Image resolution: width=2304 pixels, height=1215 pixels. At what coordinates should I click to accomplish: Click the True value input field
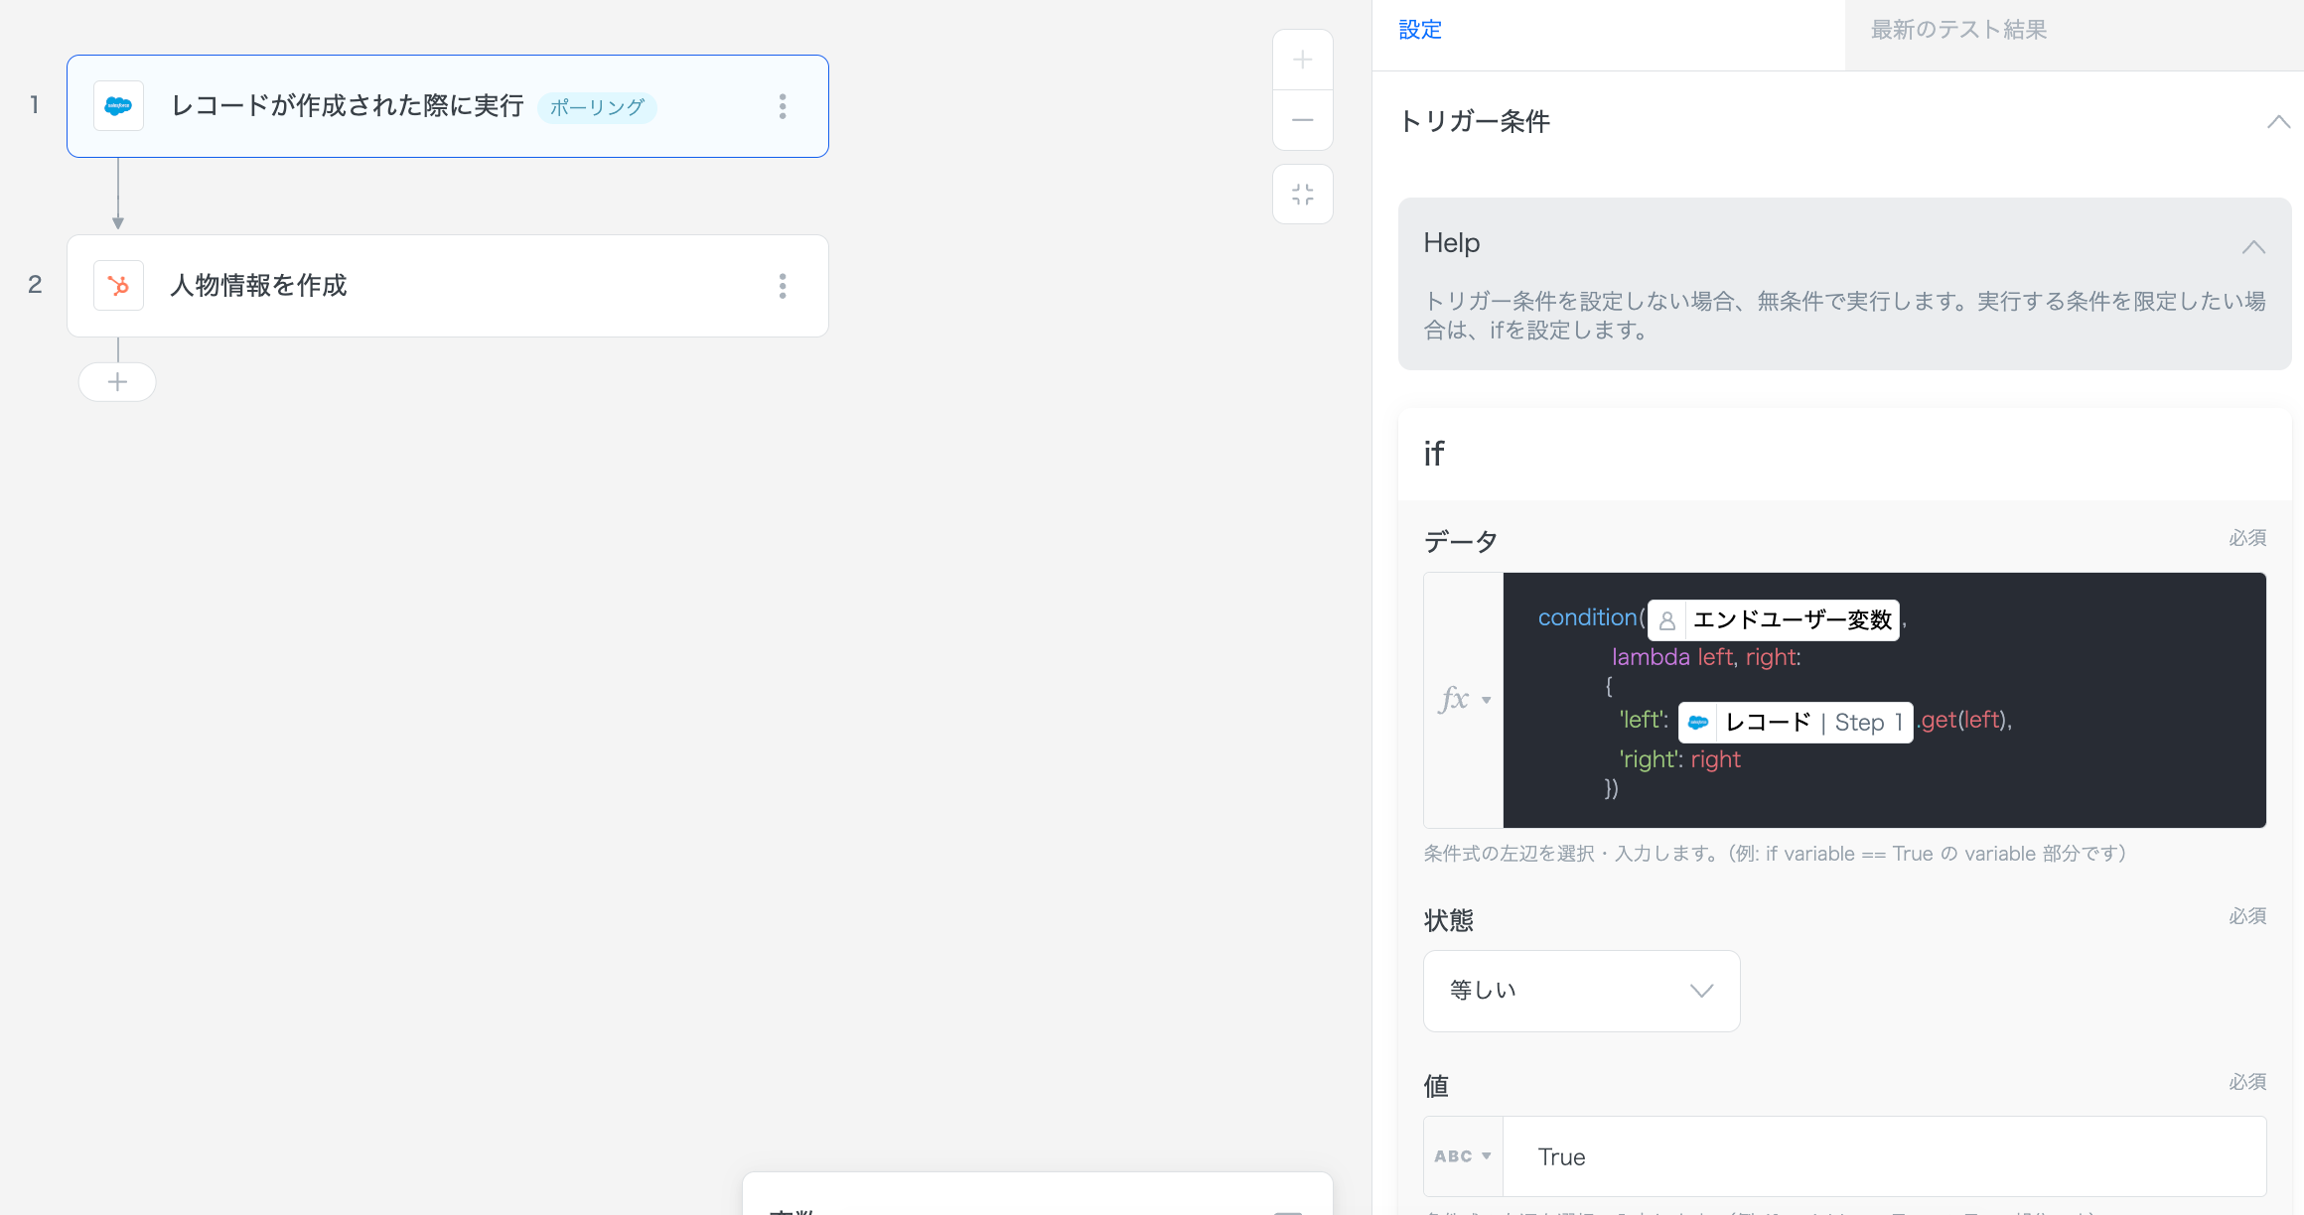click(1883, 1156)
